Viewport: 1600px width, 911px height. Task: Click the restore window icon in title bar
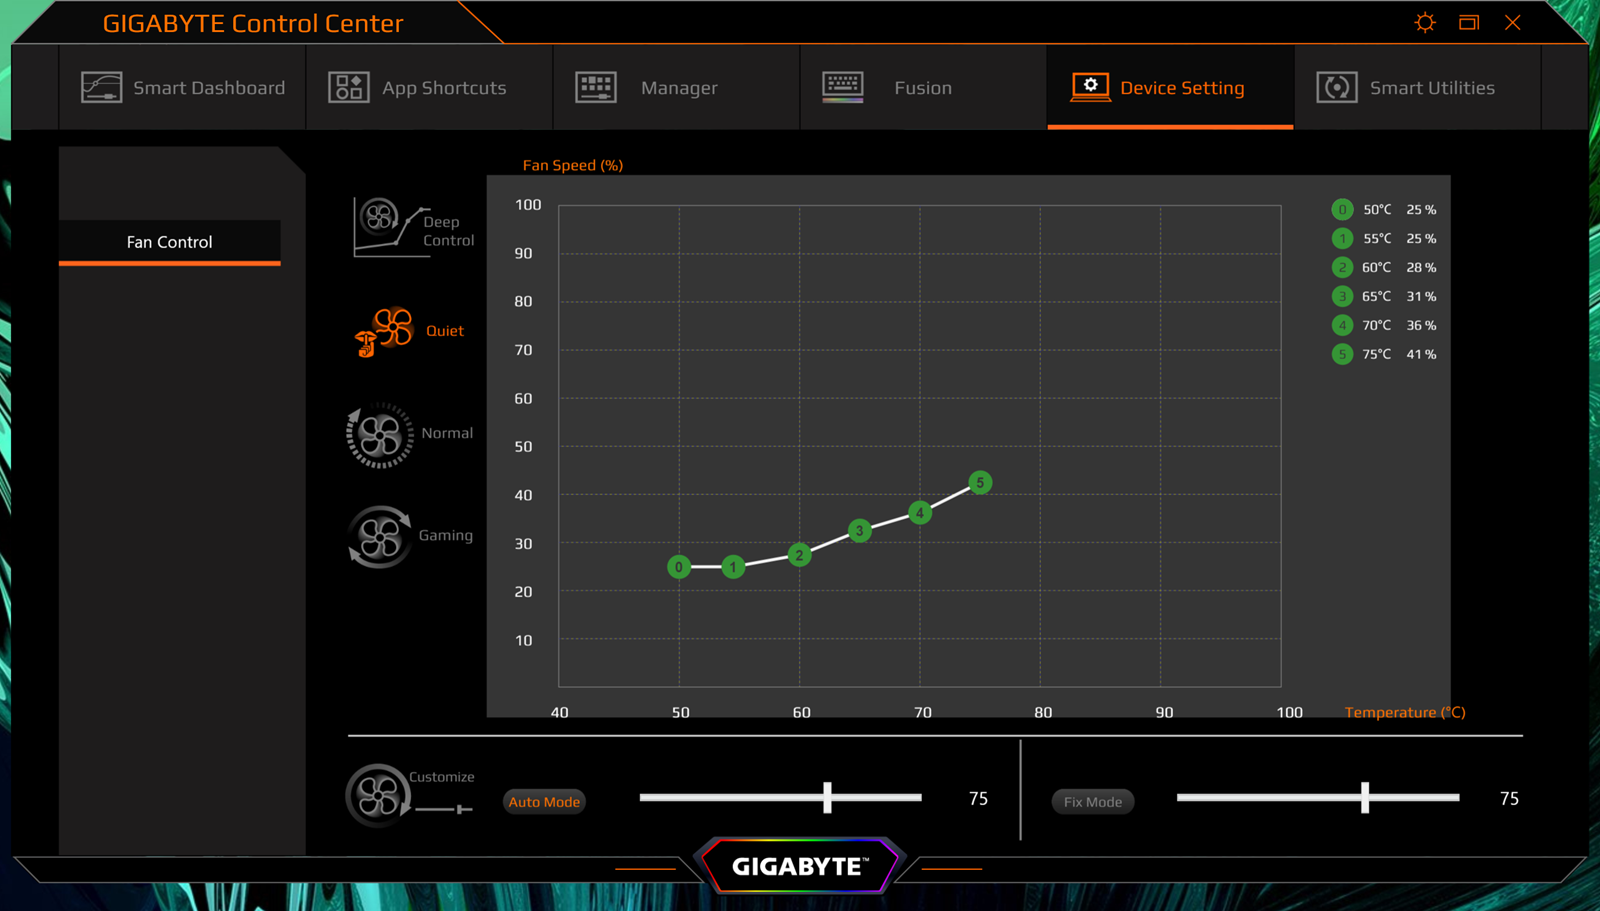pyautogui.click(x=1469, y=22)
